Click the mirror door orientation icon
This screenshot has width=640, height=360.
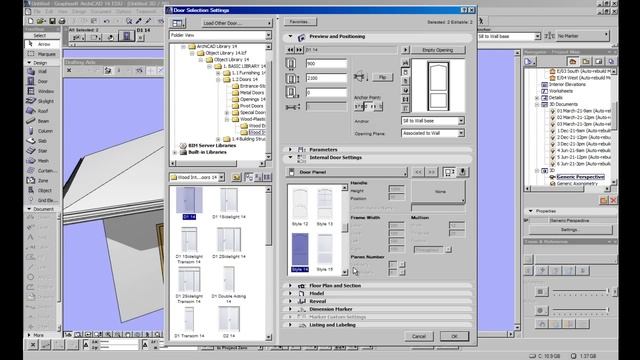tap(360, 77)
